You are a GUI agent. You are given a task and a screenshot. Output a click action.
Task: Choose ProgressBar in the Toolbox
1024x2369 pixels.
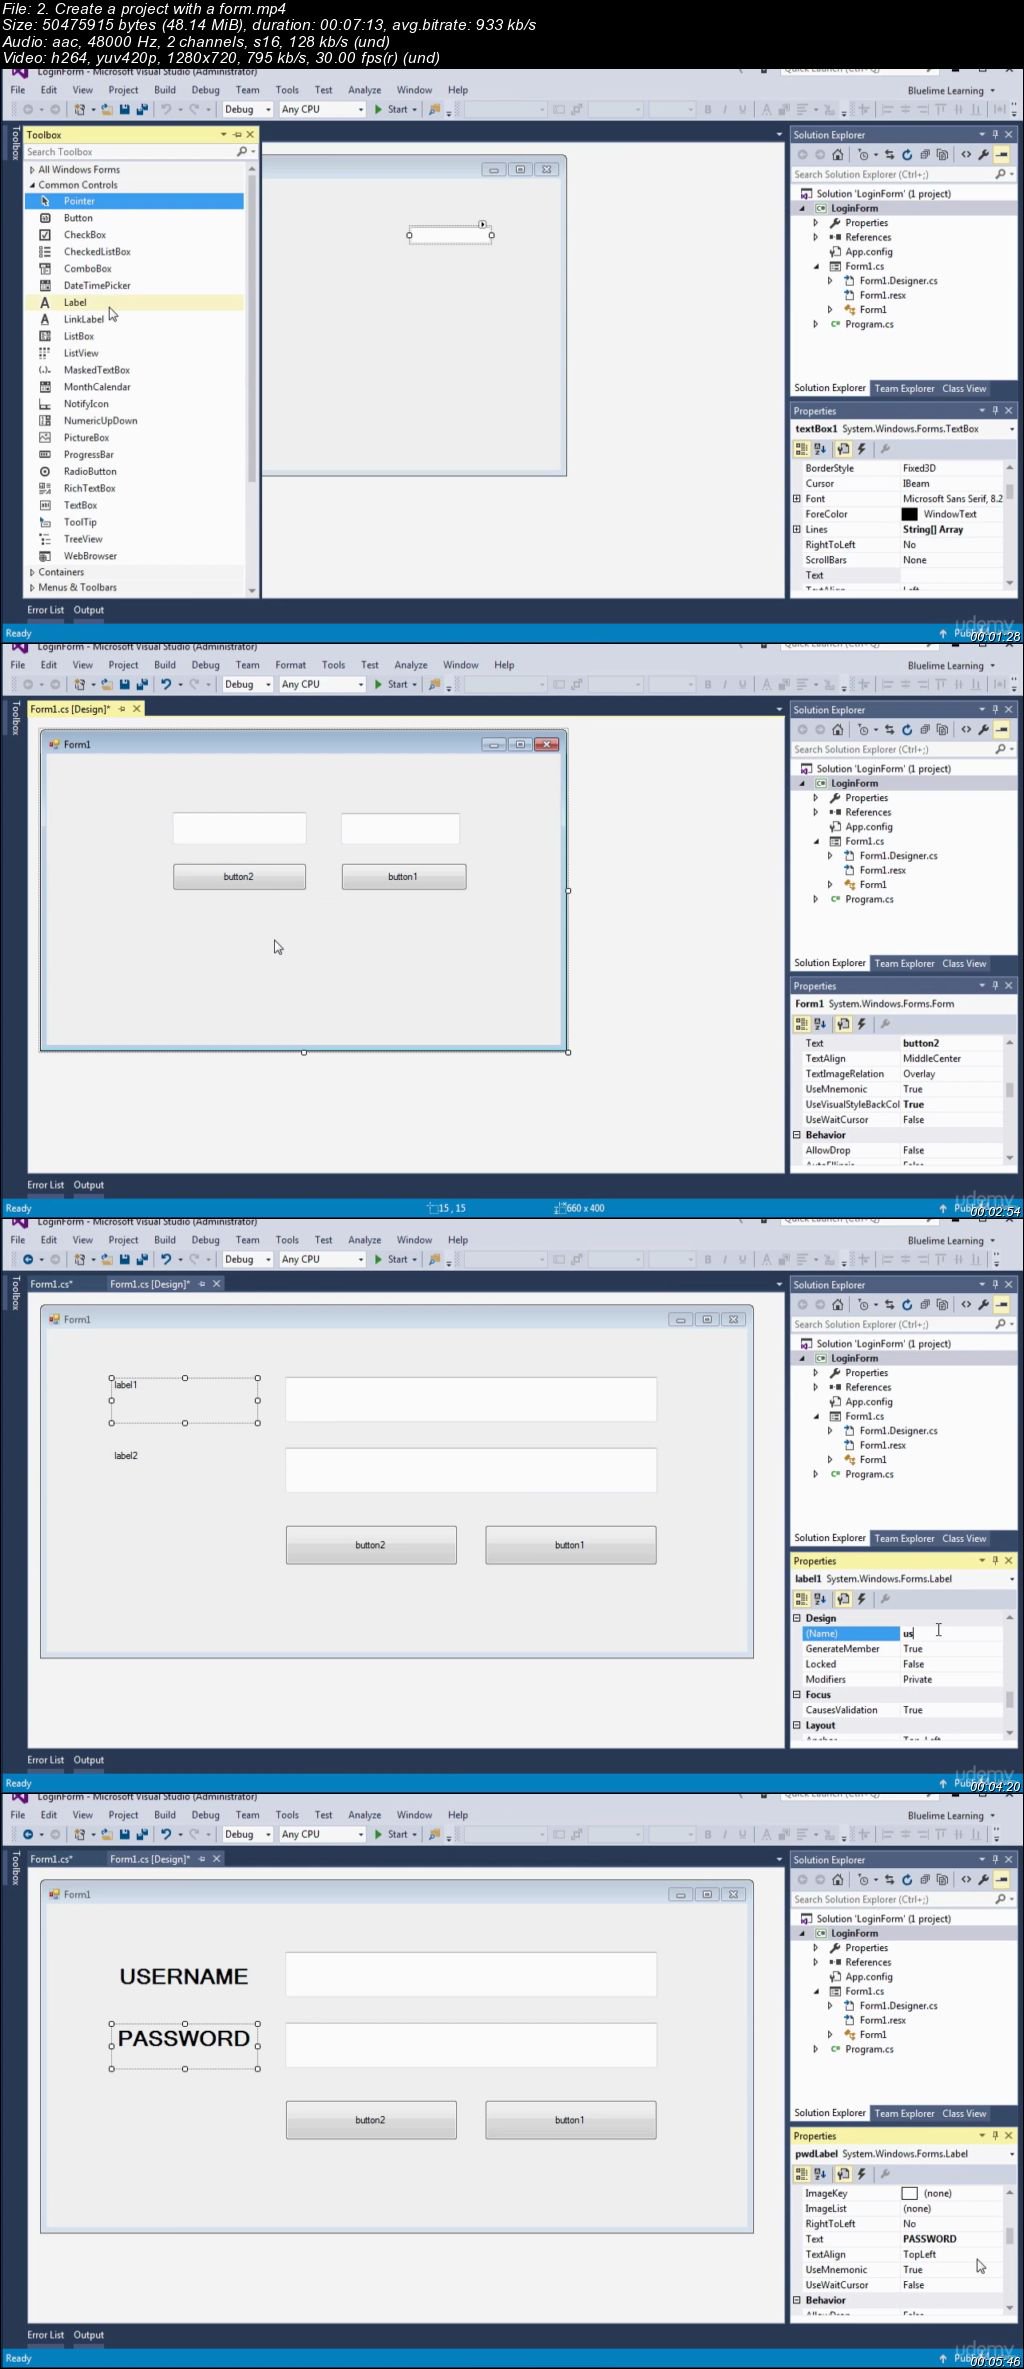pos(135,455)
